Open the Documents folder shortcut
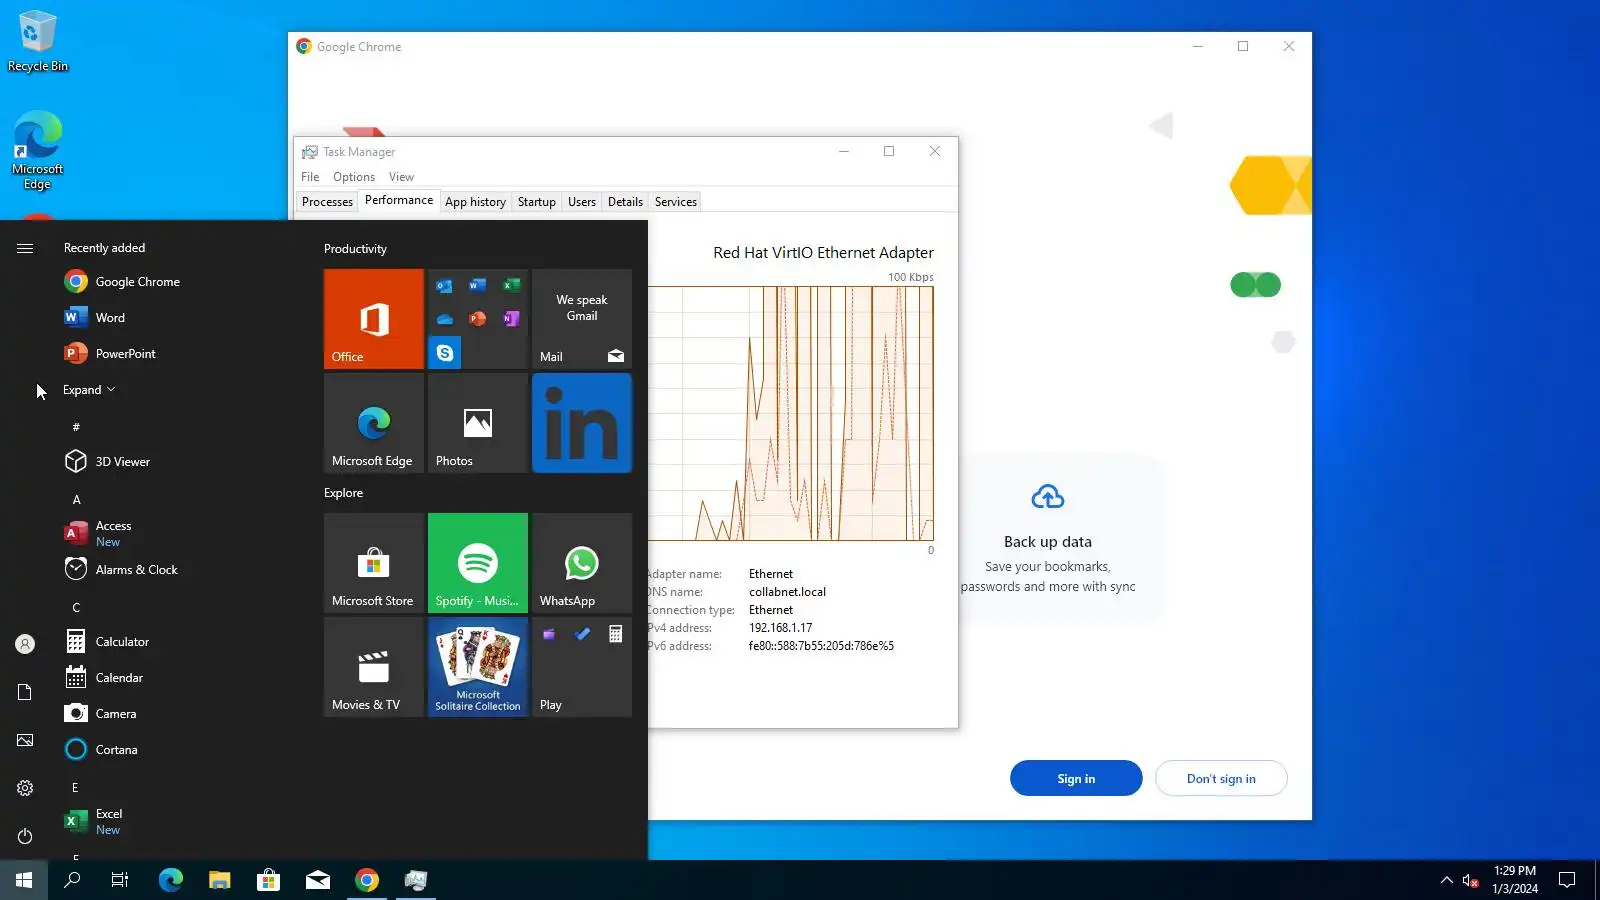Screen dimensions: 1600x900 (x=25, y=692)
